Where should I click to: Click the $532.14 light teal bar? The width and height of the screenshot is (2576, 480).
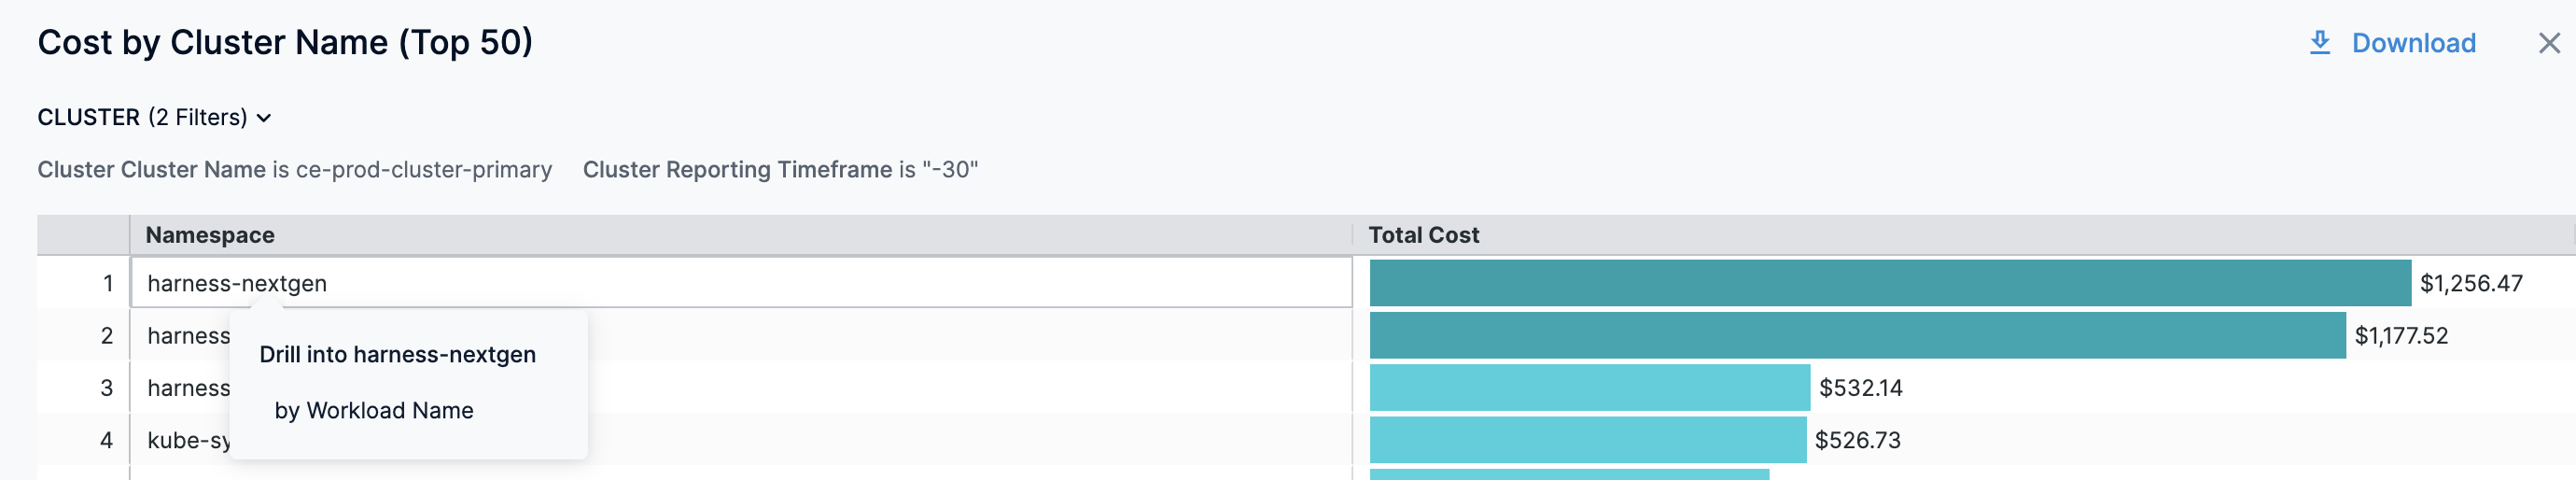(1589, 387)
